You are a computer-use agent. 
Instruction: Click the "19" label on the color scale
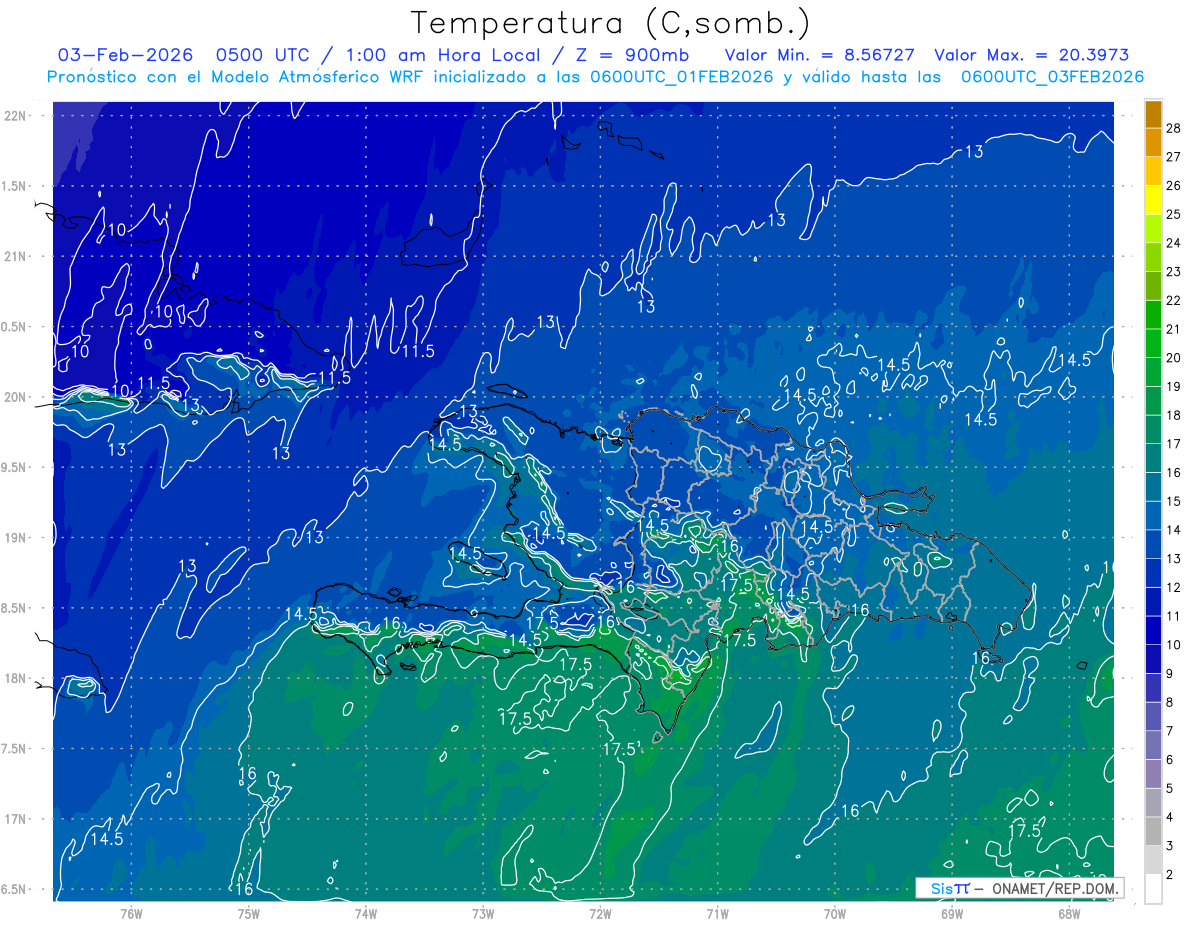pos(1174,386)
